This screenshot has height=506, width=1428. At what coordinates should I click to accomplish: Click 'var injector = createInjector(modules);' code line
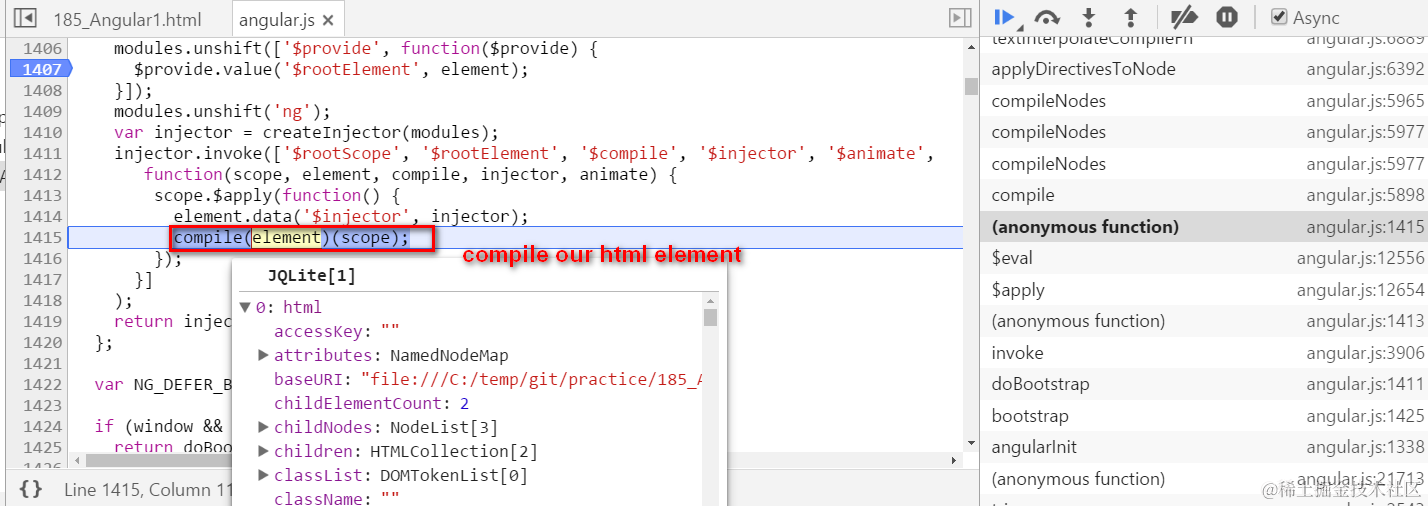306,132
